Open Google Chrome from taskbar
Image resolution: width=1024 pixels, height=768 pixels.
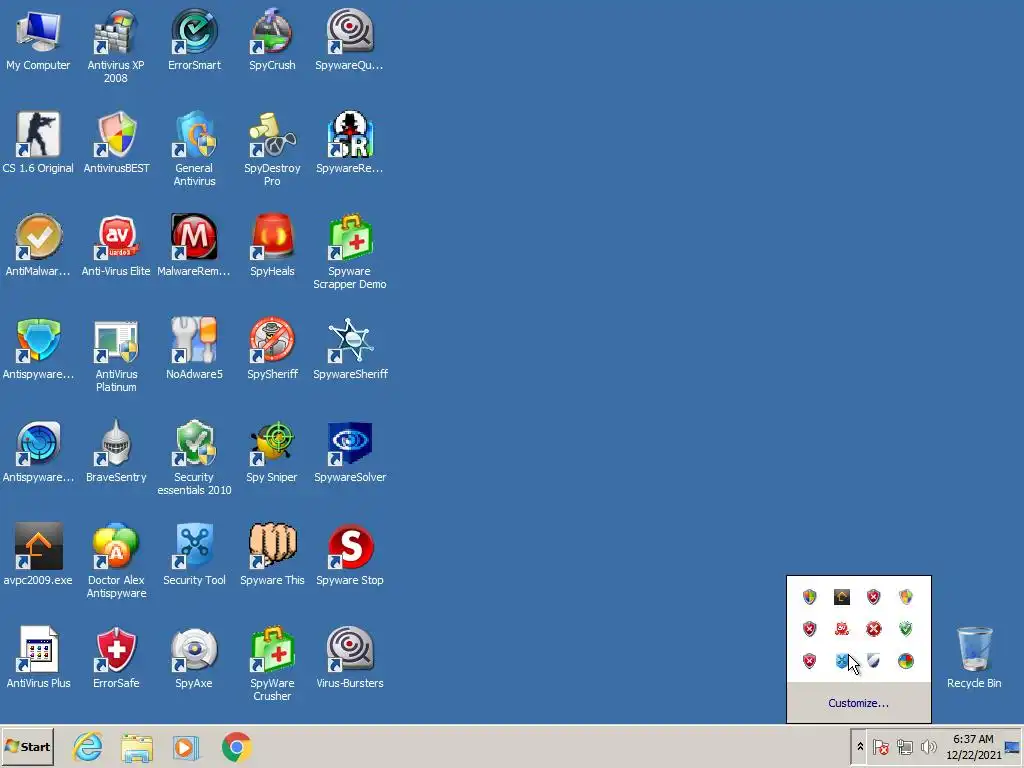pos(237,746)
